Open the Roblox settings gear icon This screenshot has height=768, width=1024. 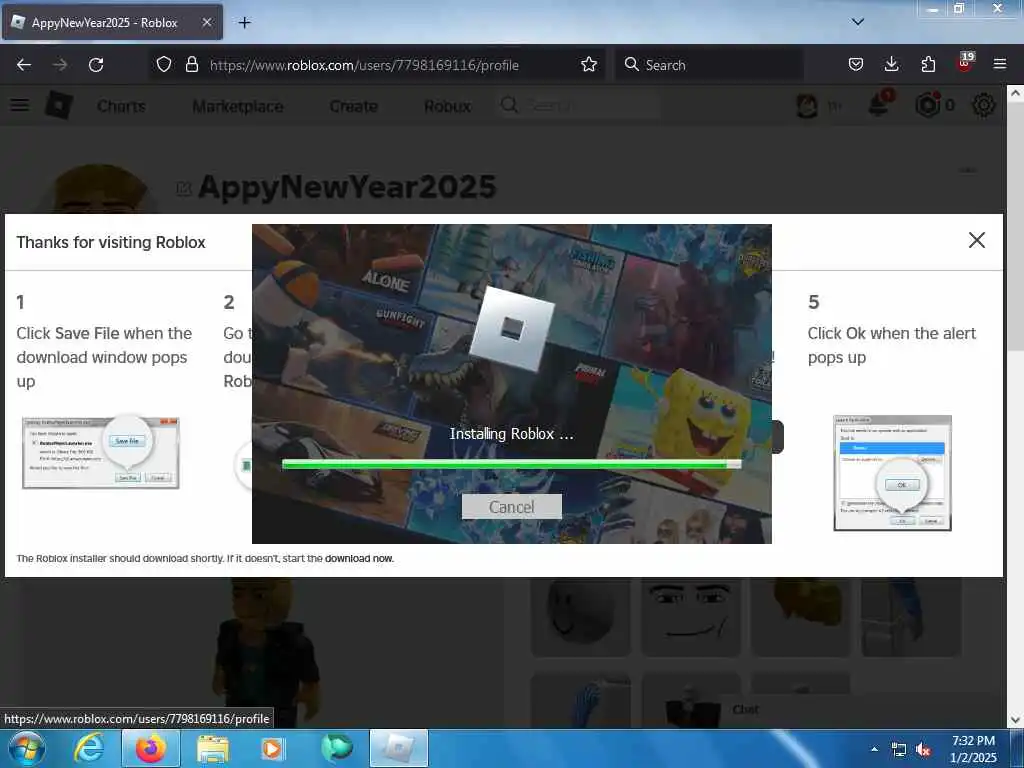tap(984, 105)
